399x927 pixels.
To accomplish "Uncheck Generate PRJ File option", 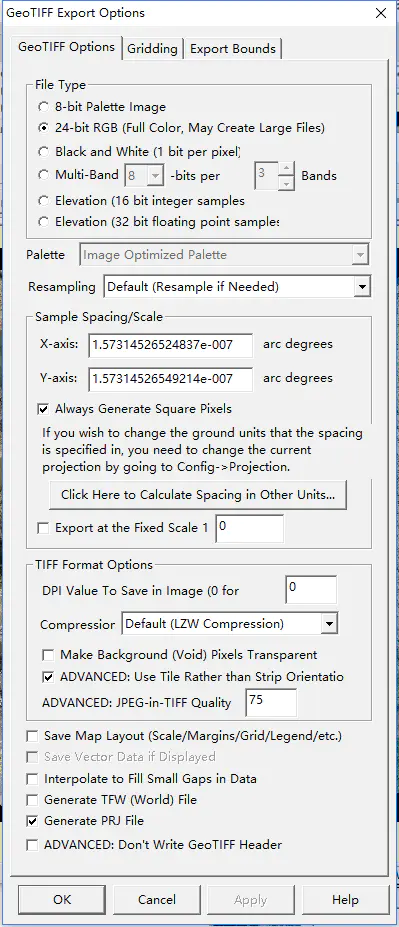I will [x=32, y=821].
